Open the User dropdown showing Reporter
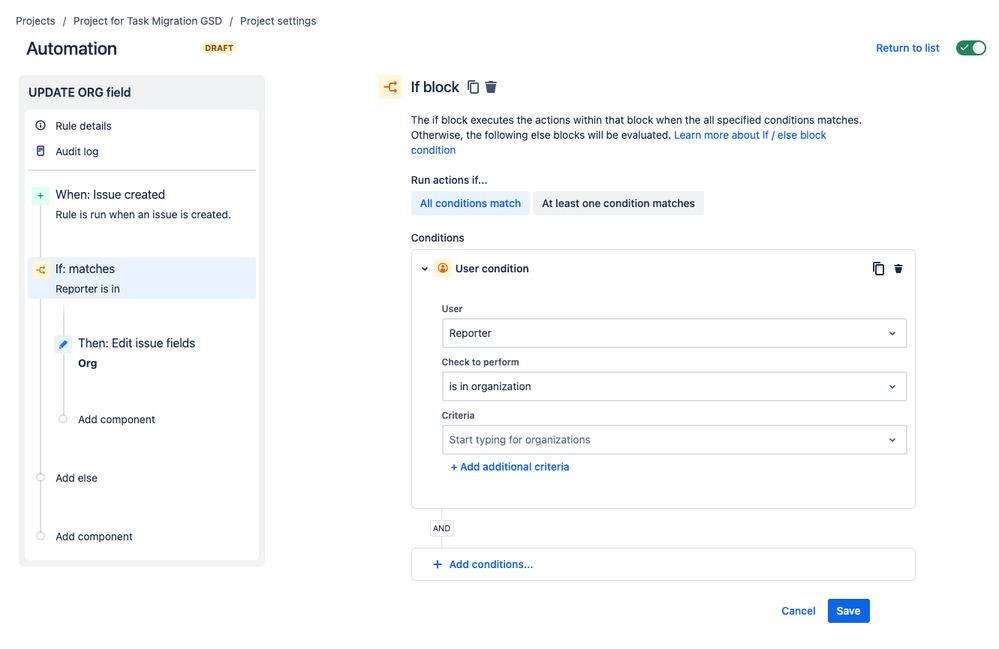Image resolution: width=999 pixels, height=649 pixels. coord(673,333)
